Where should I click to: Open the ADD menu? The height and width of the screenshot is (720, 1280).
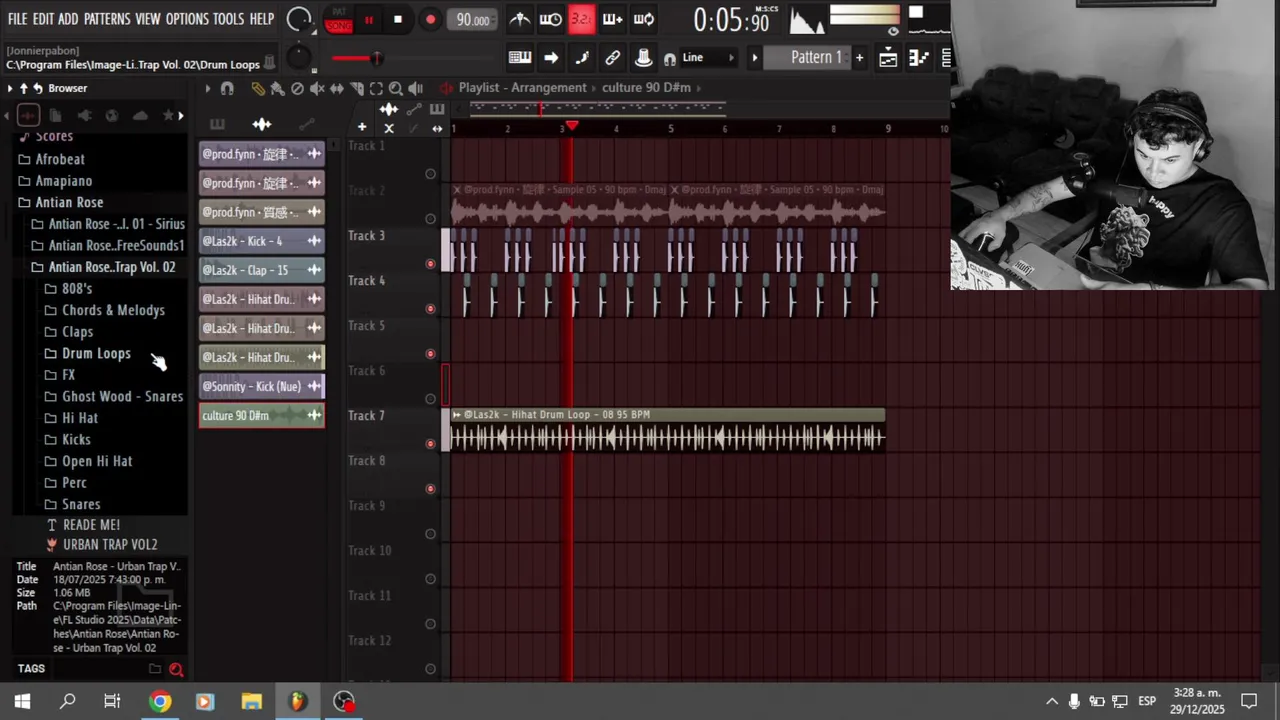coord(68,19)
